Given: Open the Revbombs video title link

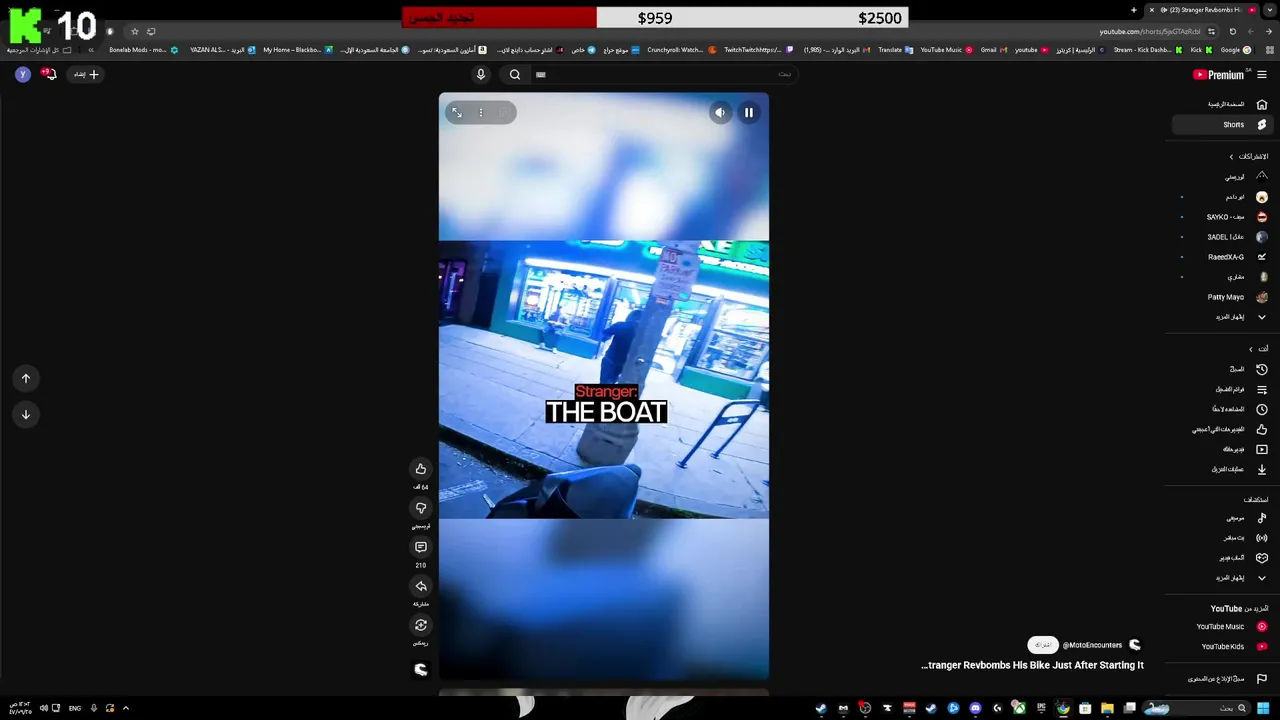Looking at the screenshot, I should pos(1032,665).
